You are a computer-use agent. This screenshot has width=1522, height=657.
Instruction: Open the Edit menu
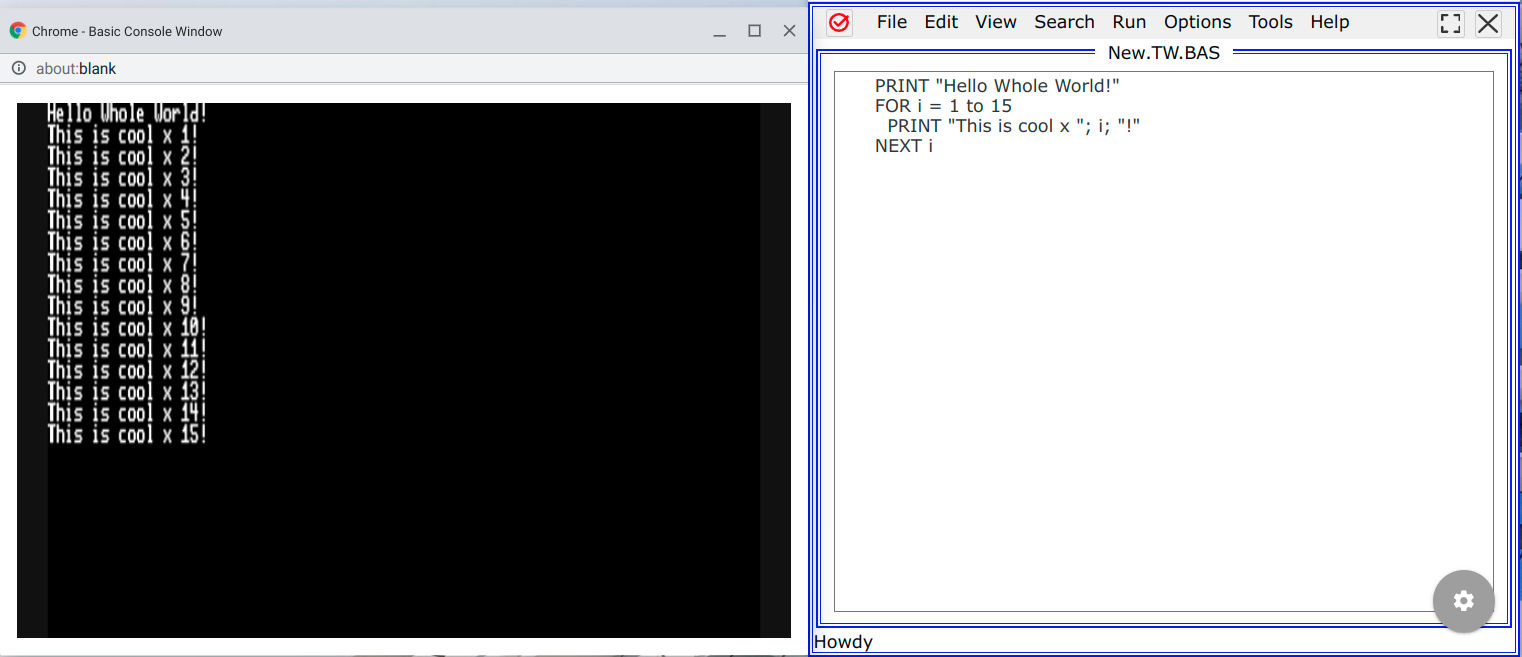point(940,22)
